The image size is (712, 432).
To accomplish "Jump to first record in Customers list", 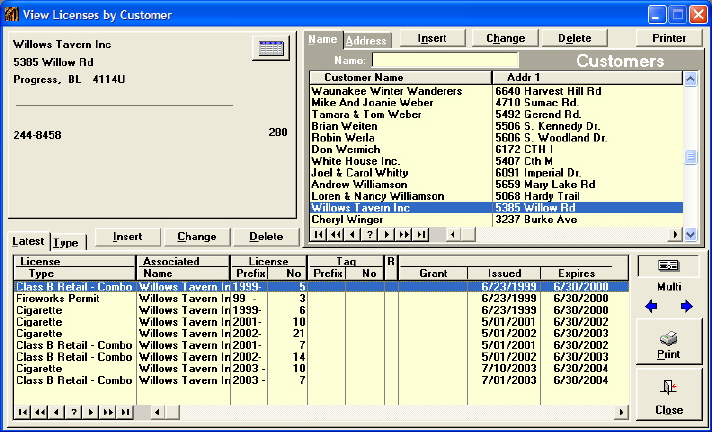I will click(320, 234).
